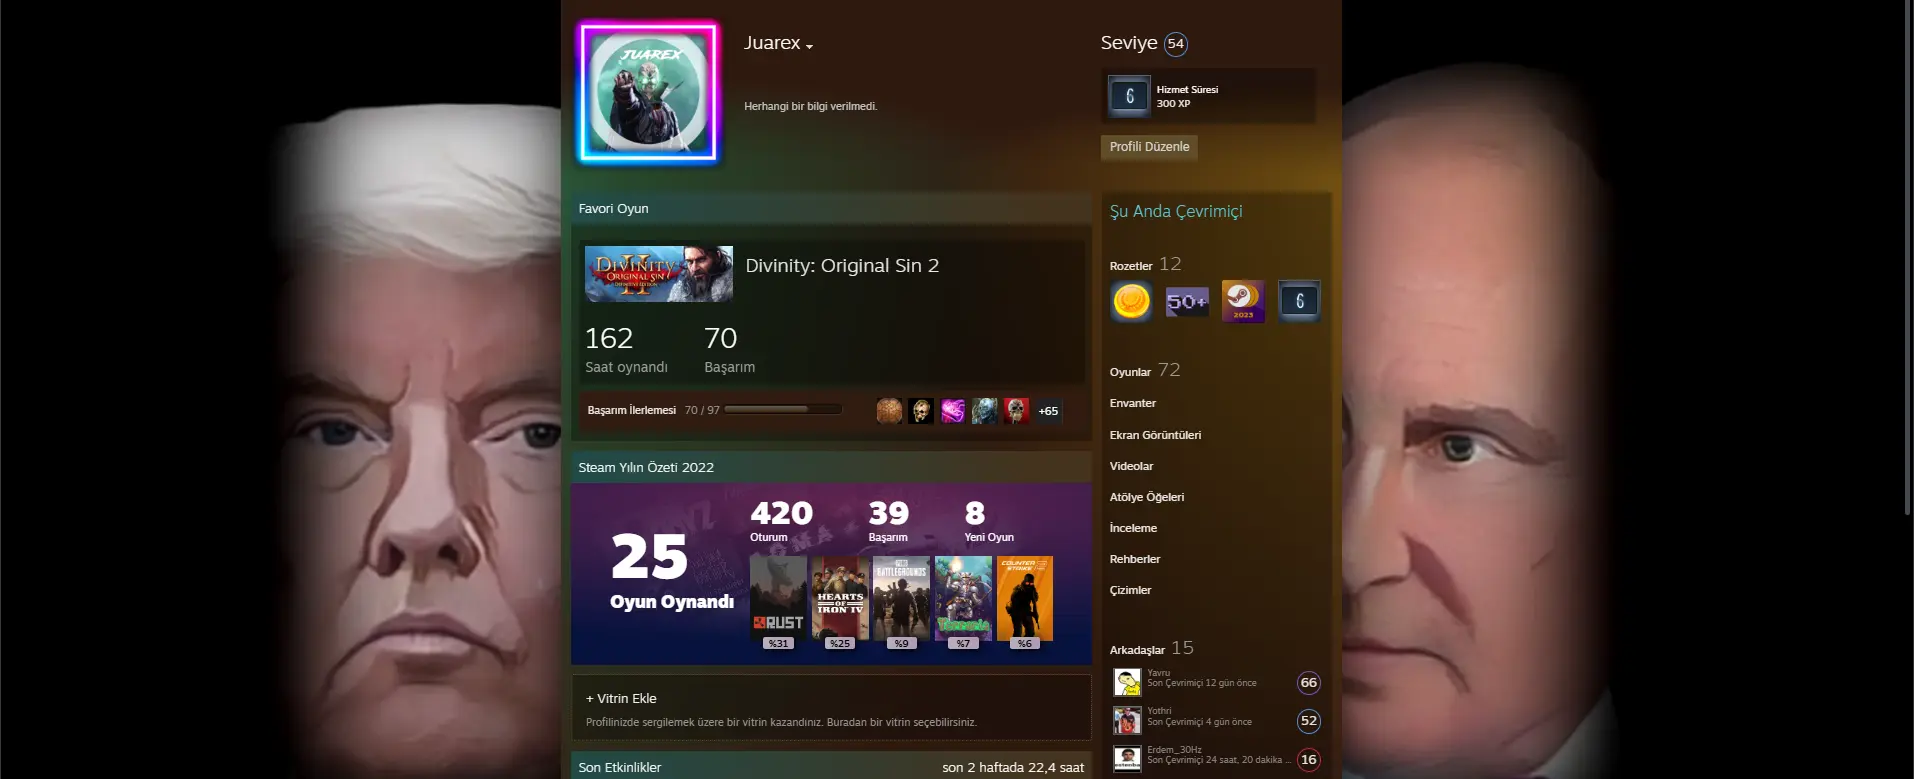Viewport: 1914px width, 779px height.
Task: Click the gold coin badge icon
Action: (1131, 301)
